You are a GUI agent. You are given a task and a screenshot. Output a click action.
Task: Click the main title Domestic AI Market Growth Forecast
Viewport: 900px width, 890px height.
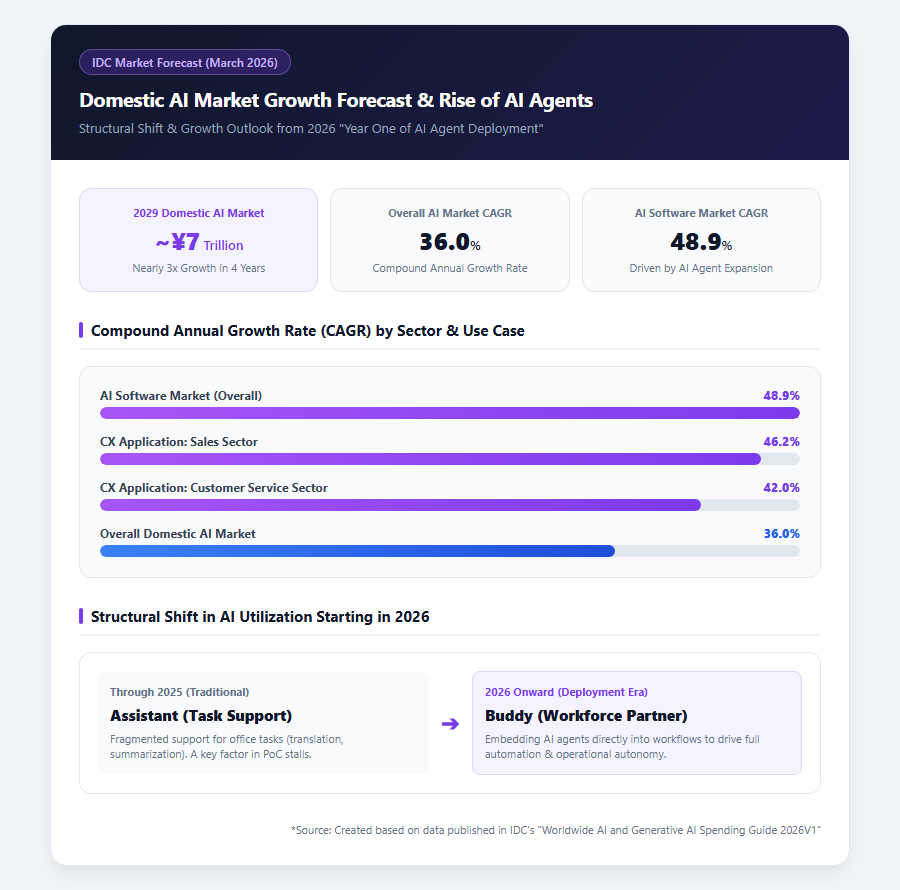point(336,100)
